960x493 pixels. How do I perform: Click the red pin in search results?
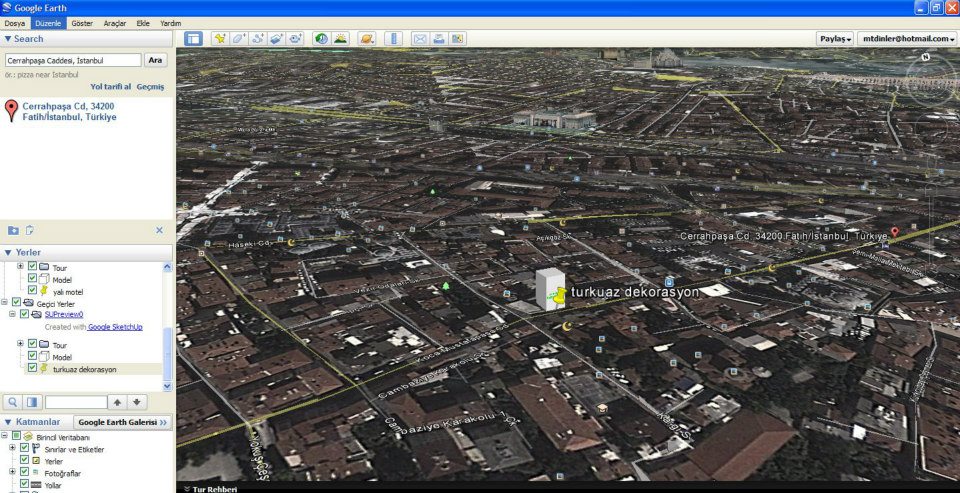click(10, 111)
